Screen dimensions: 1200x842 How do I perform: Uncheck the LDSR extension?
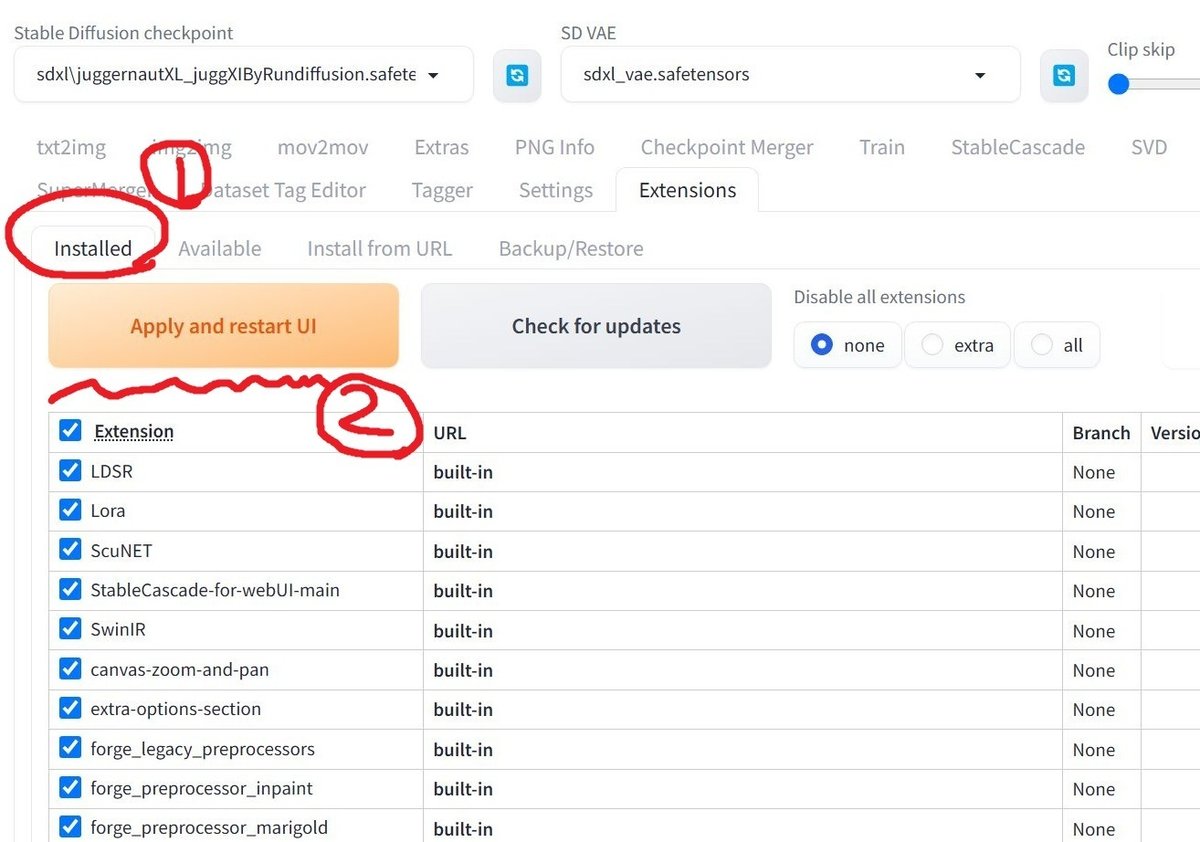tap(69, 471)
